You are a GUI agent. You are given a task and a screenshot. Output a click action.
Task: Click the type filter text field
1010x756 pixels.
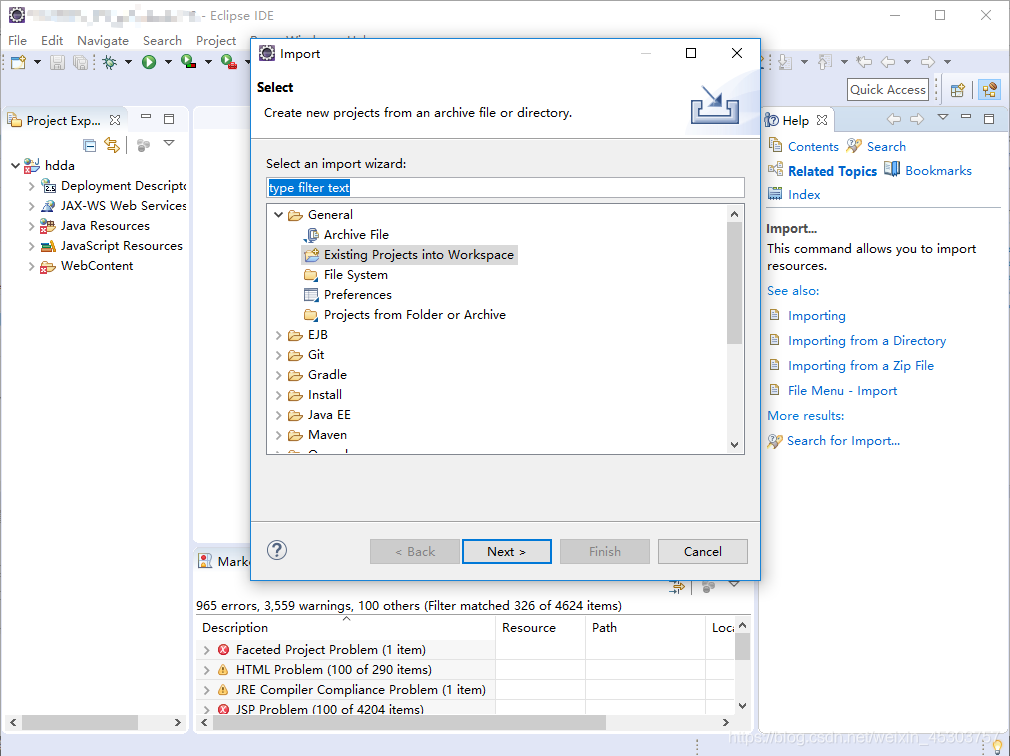tap(505, 187)
